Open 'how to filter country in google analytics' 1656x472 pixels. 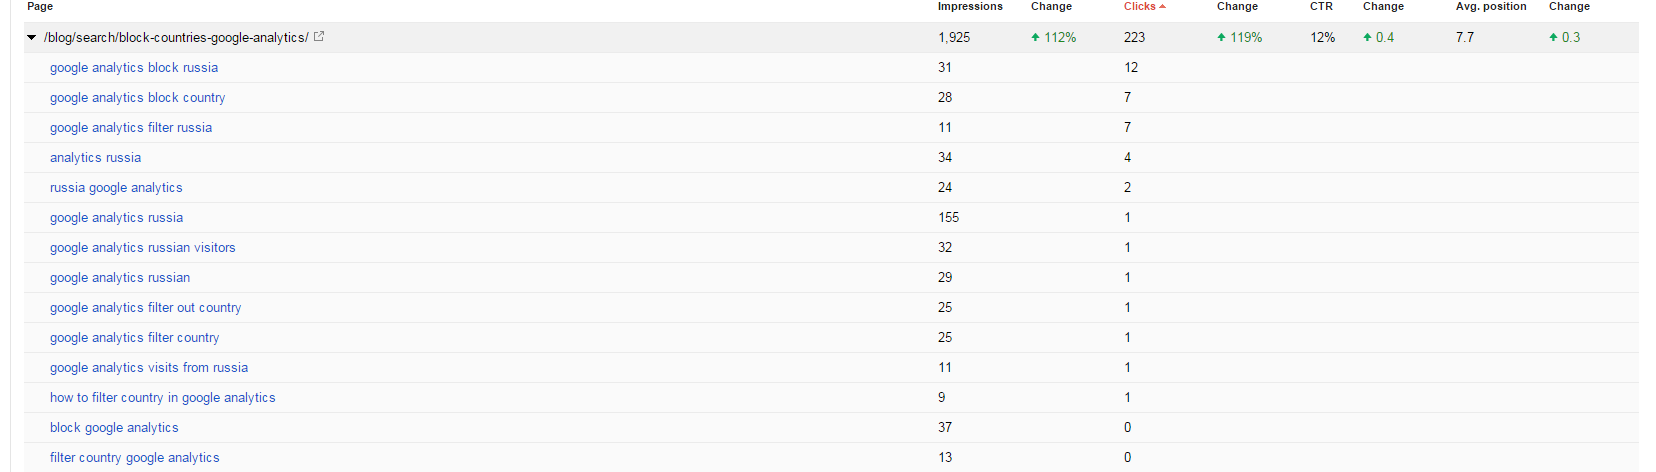pos(163,398)
